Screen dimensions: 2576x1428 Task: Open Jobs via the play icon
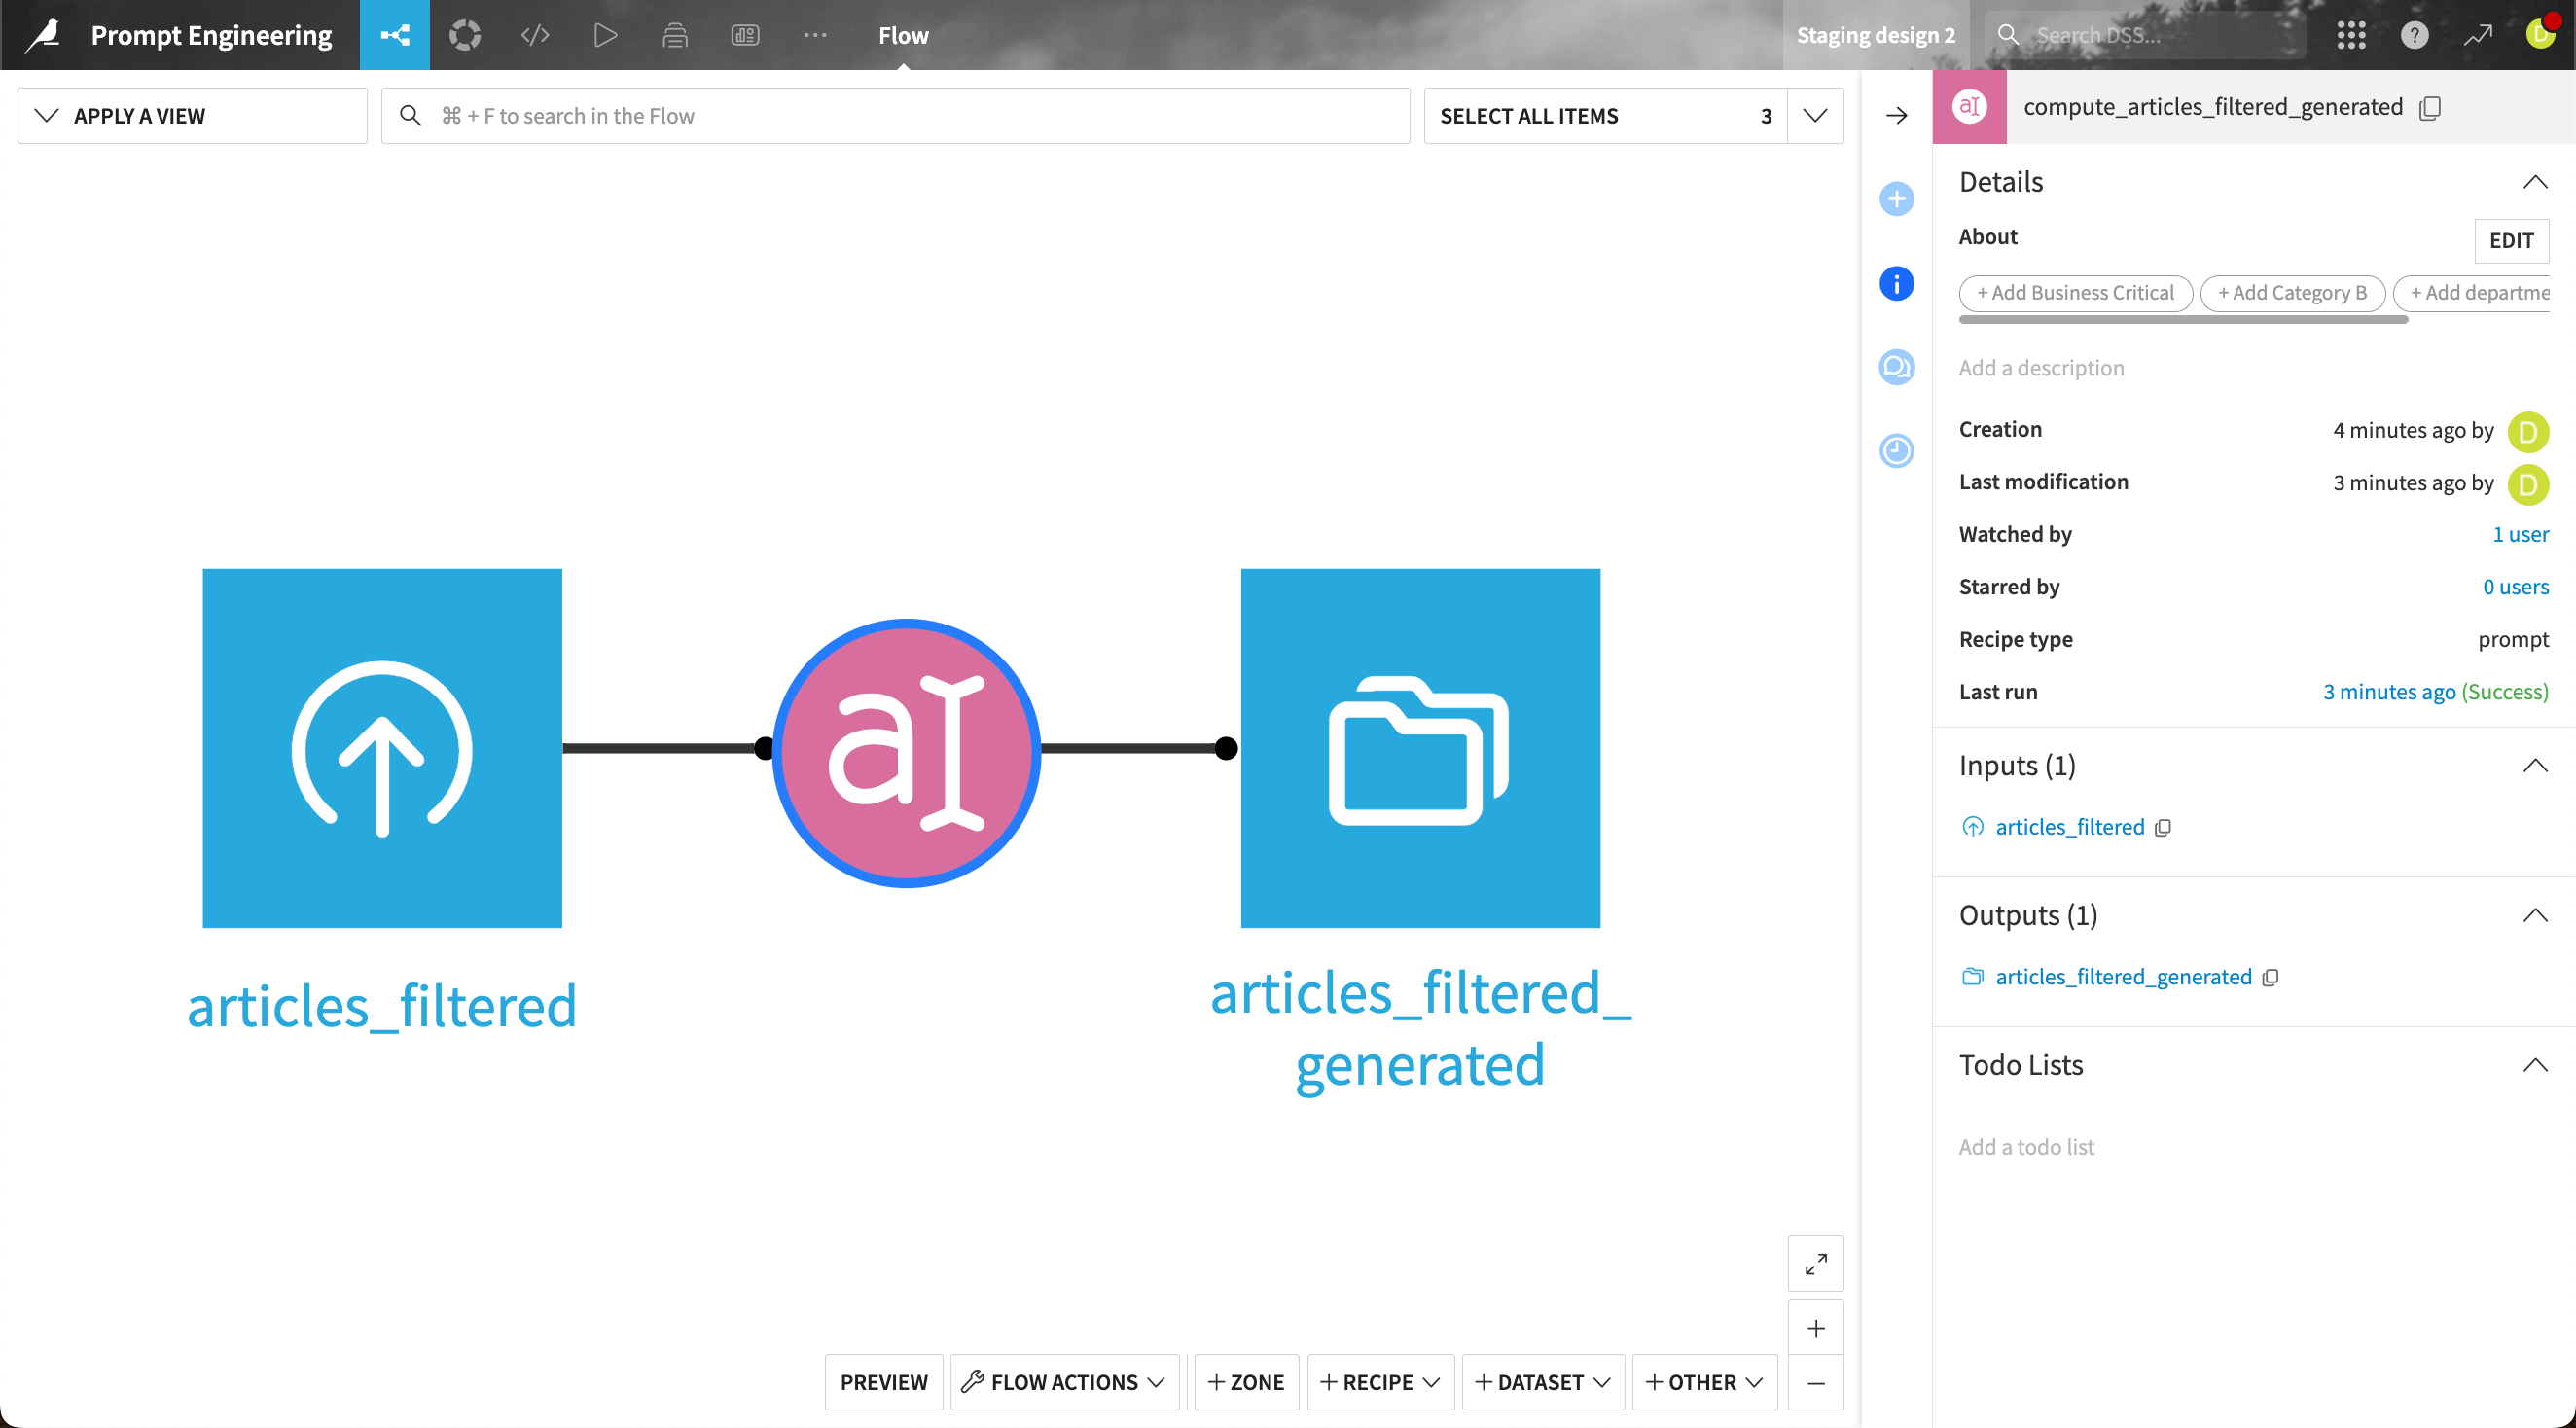point(605,35)
